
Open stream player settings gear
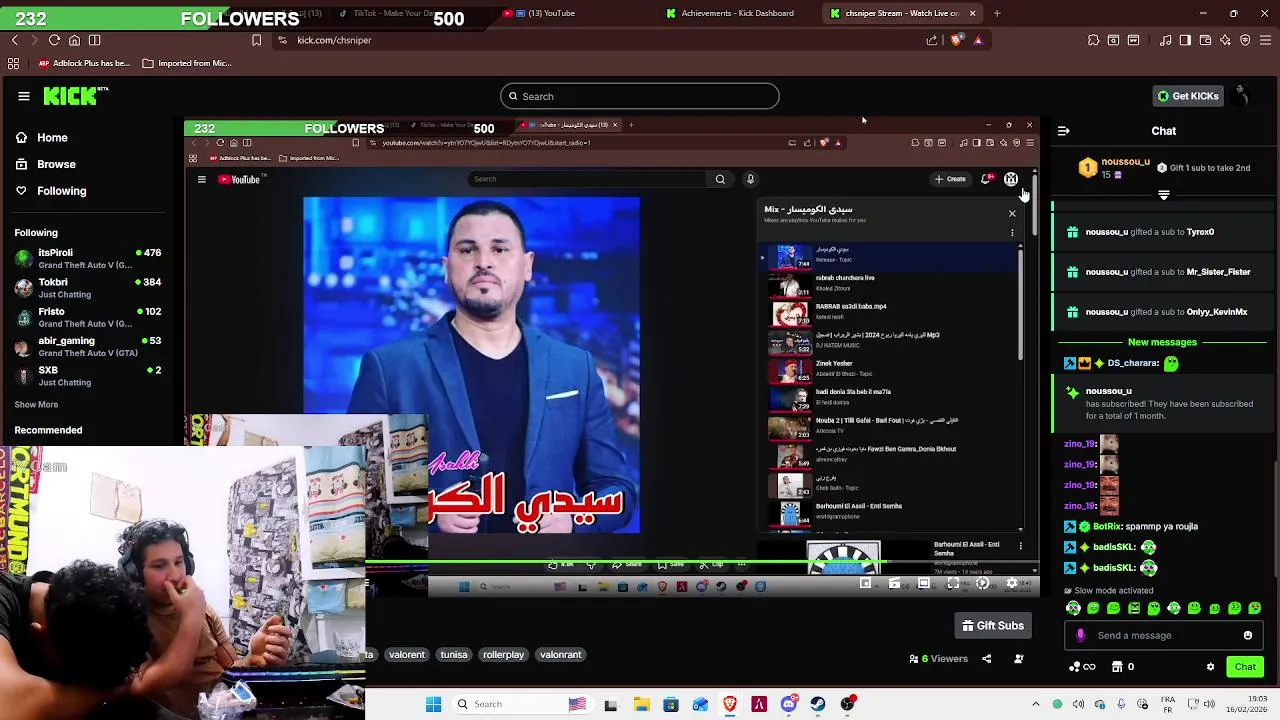click(x=1012, y=584)
